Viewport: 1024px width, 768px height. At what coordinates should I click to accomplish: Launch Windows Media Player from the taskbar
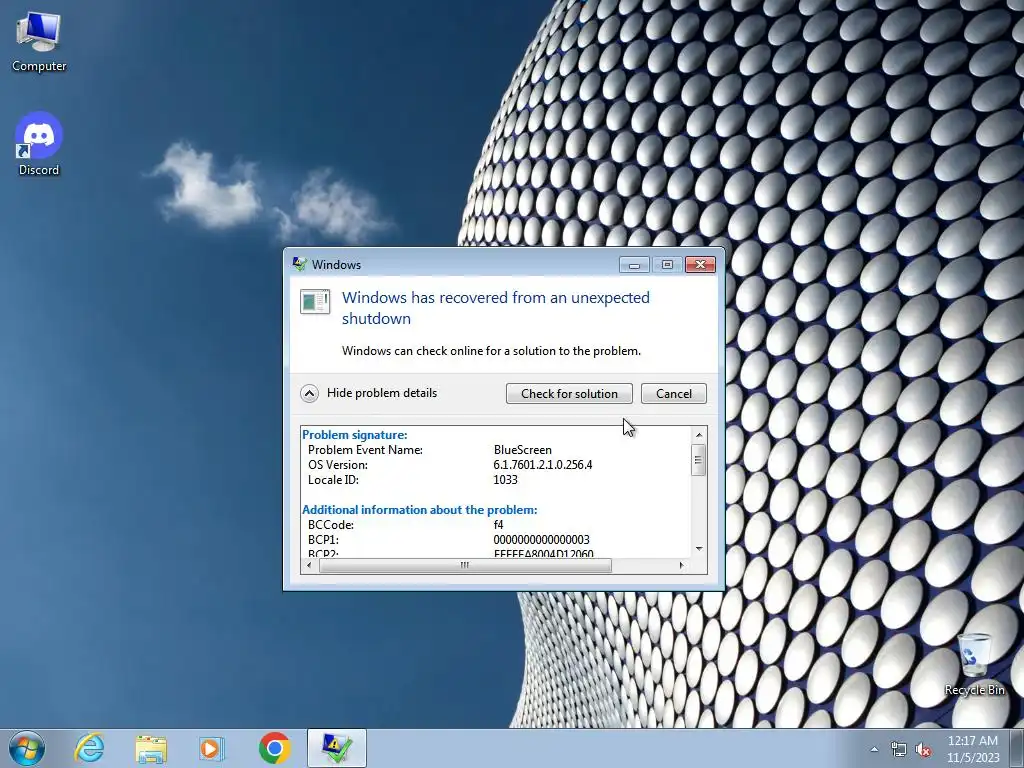[x=212, y=748]
